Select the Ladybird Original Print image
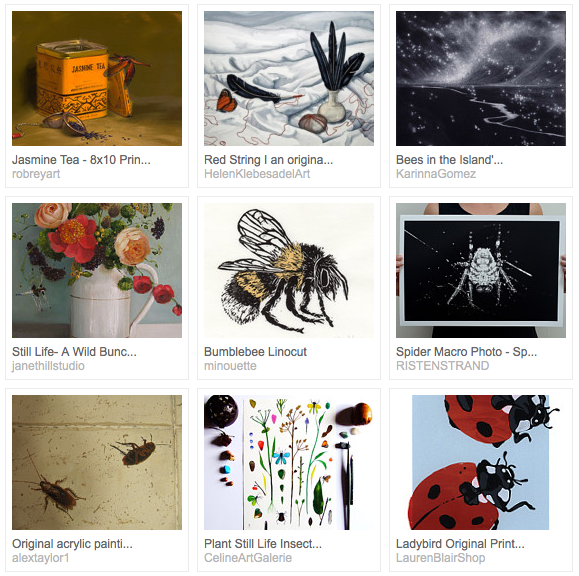 coord(481,462)
